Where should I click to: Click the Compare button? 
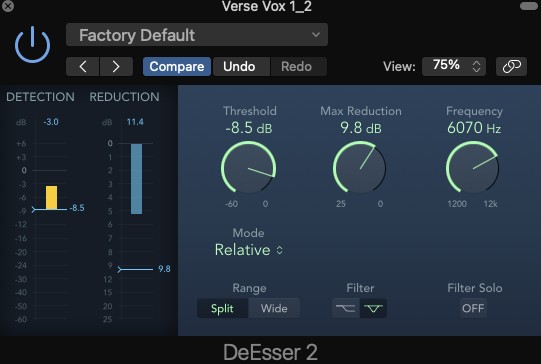pyautogui.click(x=177, y=67)
